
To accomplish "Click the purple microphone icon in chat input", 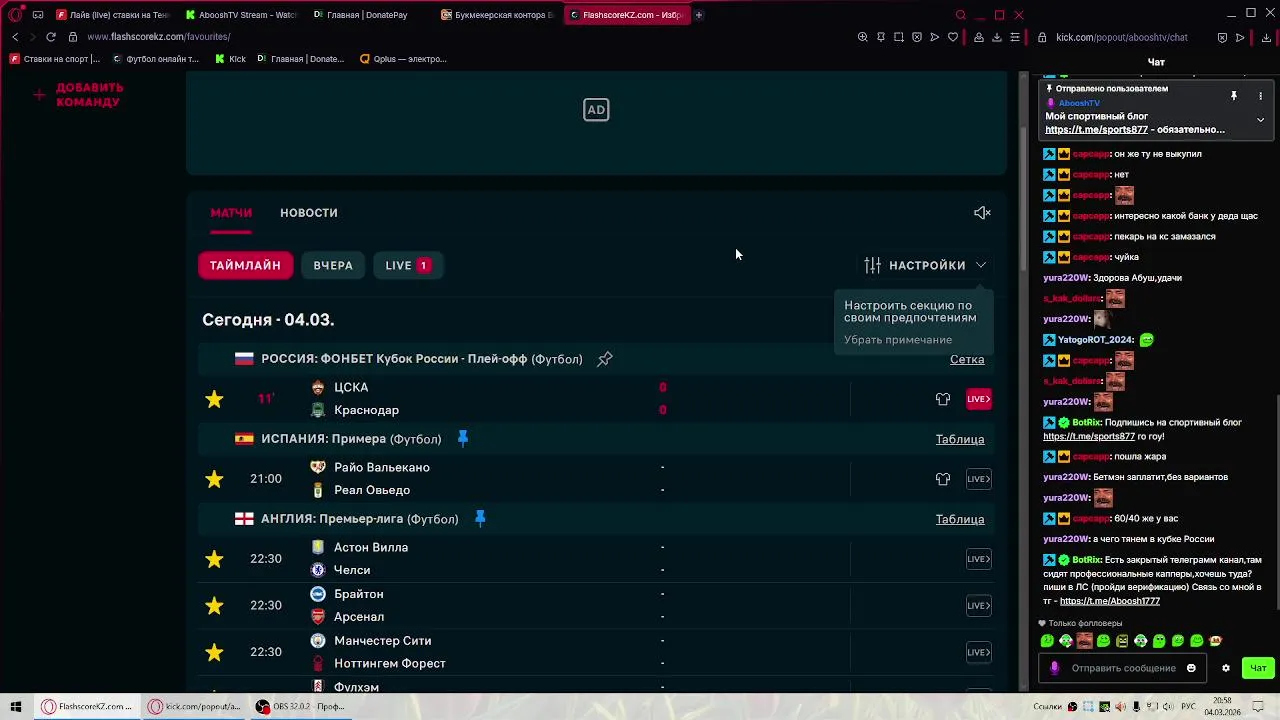I will pos(1054,668).
